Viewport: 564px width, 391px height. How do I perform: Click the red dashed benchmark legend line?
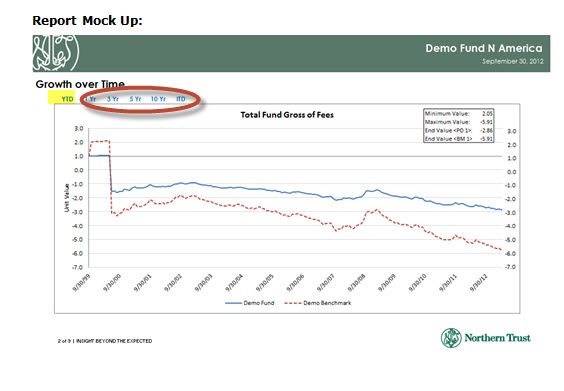293,303
